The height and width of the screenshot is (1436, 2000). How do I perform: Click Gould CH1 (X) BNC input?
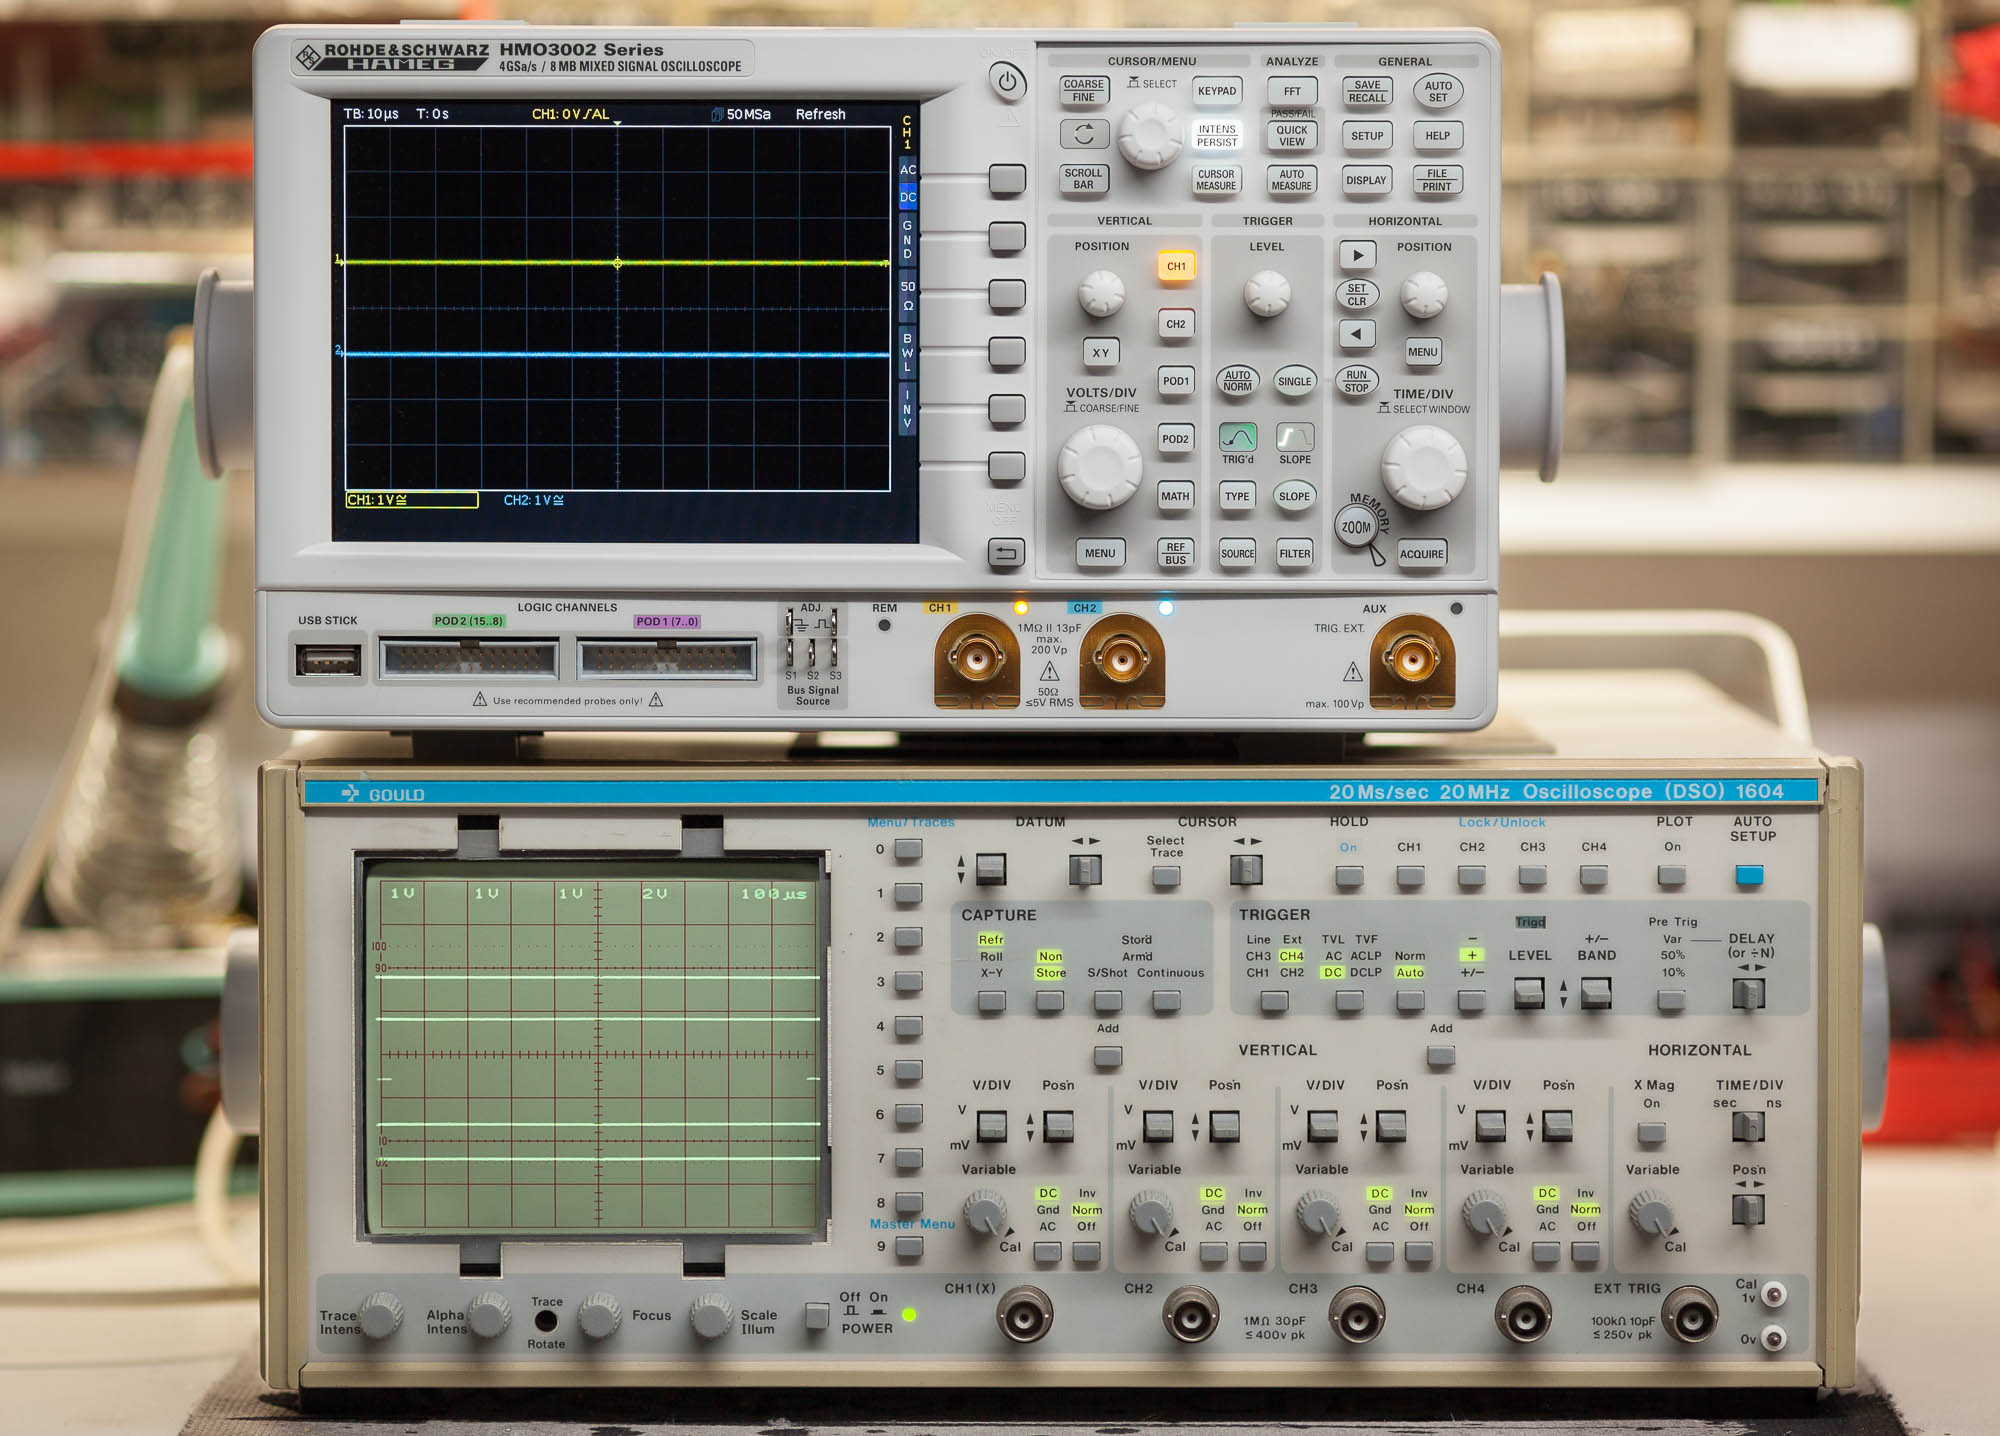[1024, 1314]
